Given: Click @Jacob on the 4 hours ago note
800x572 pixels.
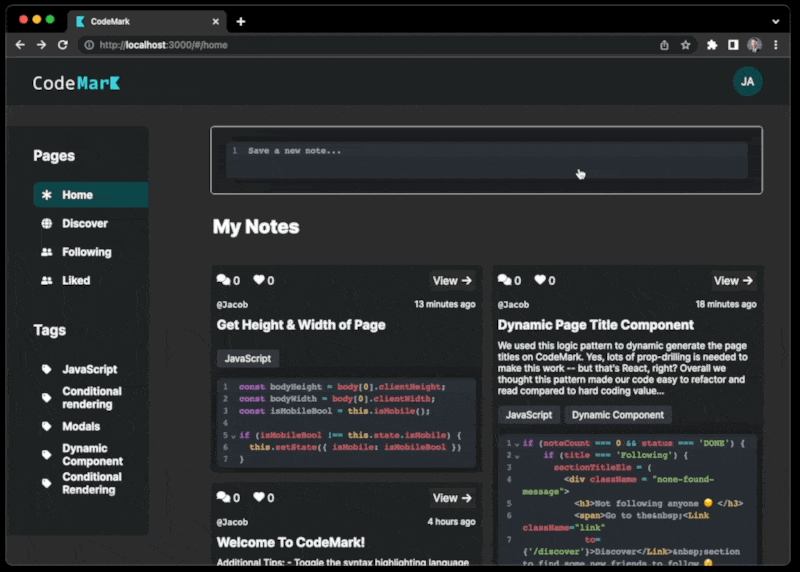Looking at the screenshot, I should [x=232, y=522].
